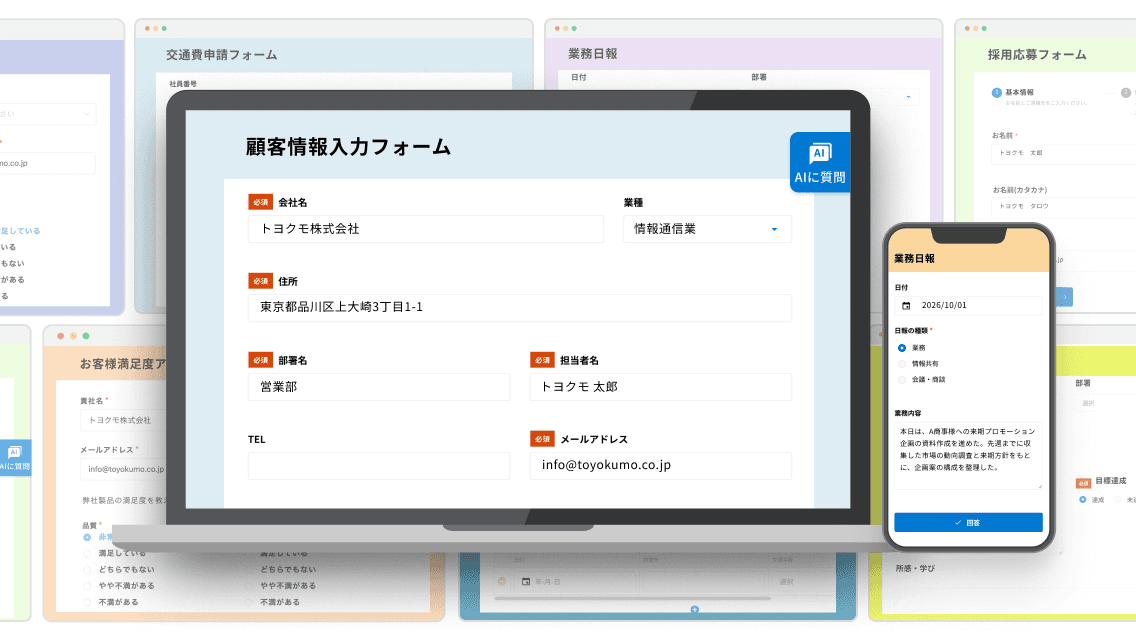Click the plus icon below the bottom form
1136x640 pixels.
[694, 610]
